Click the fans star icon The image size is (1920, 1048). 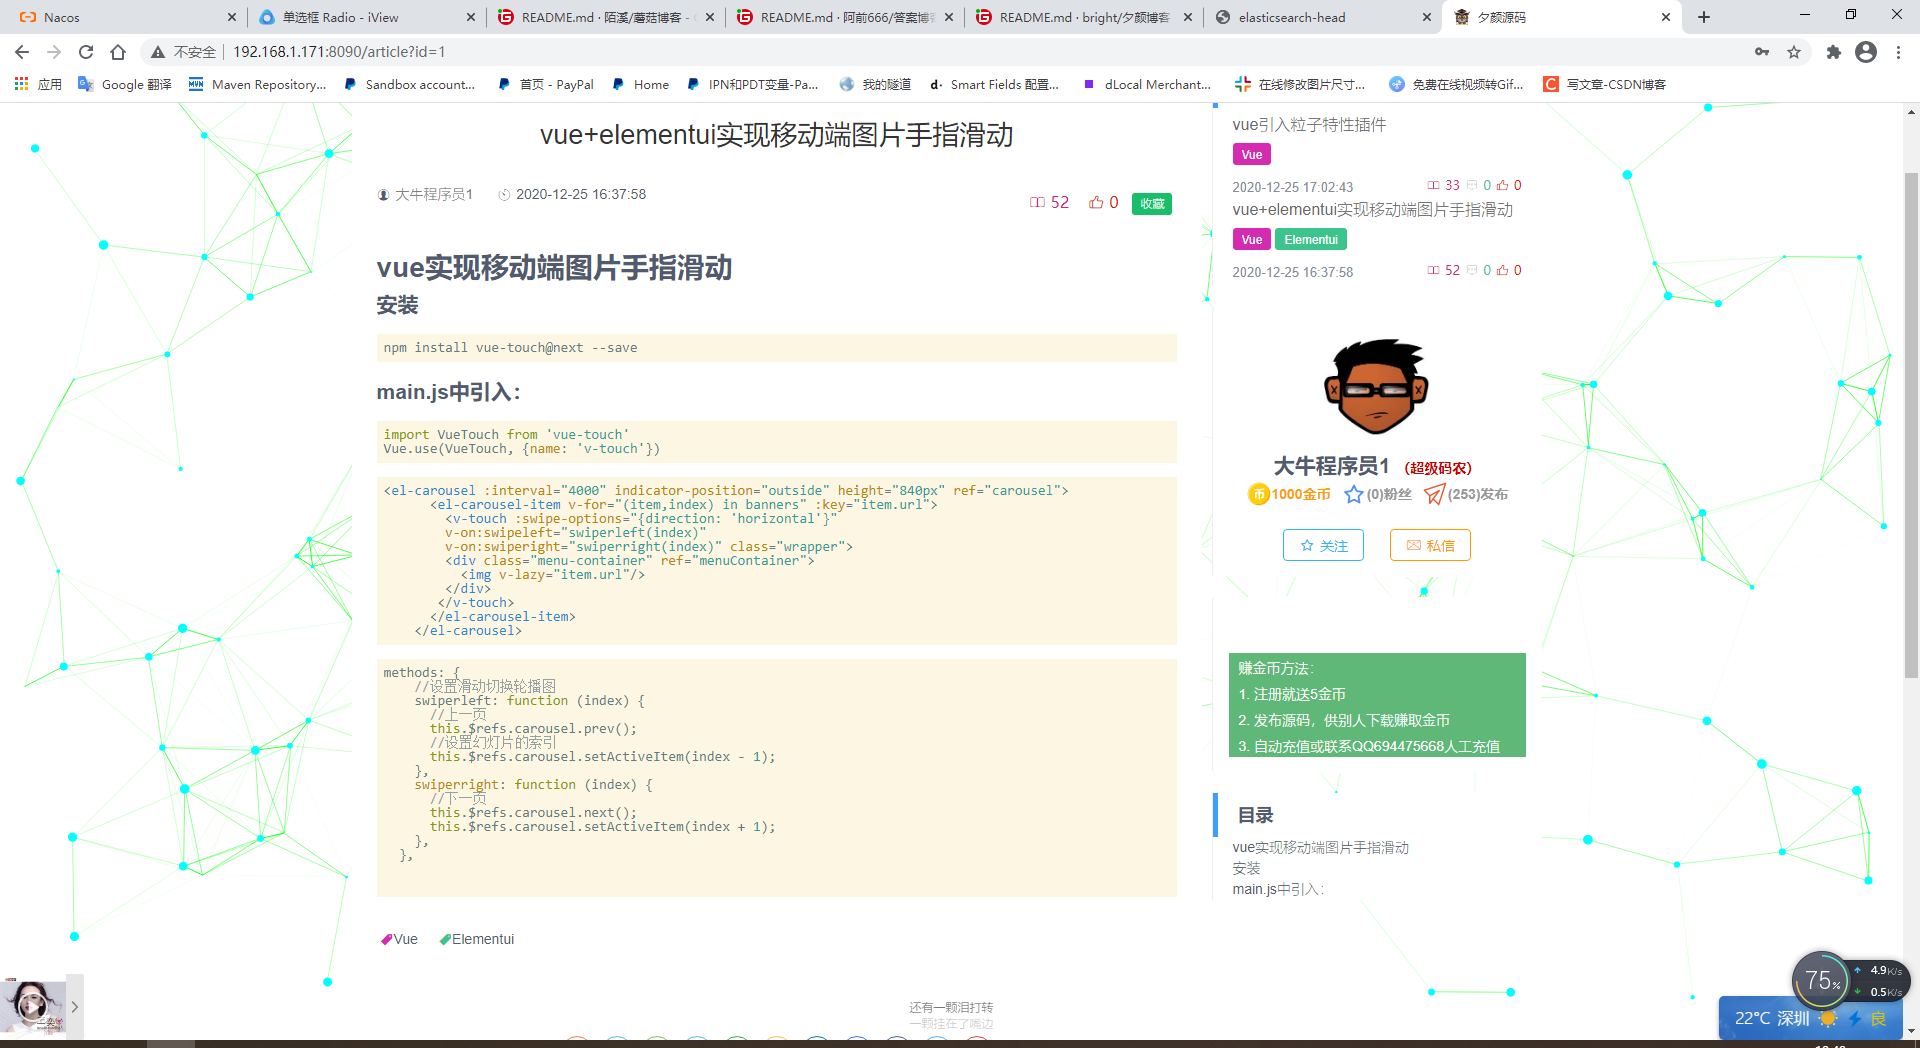(1354, 494)
